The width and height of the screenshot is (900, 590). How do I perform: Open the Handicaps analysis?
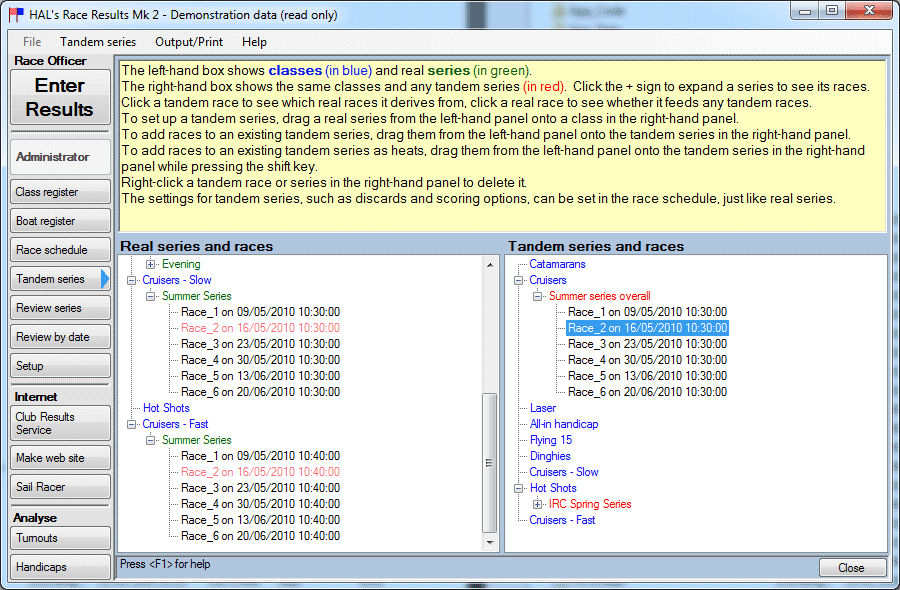click(60, 566)
